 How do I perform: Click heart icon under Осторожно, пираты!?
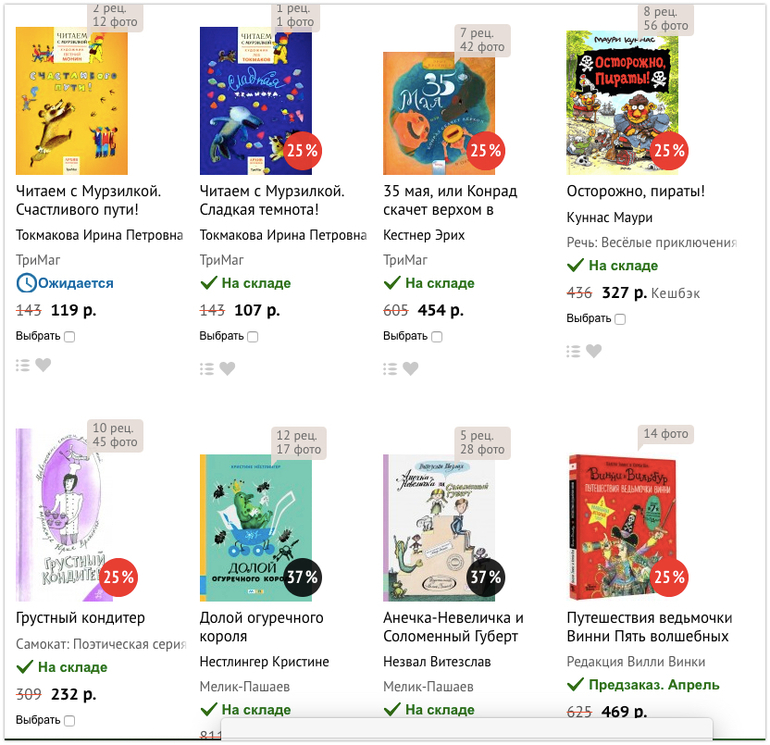(594, 351)
